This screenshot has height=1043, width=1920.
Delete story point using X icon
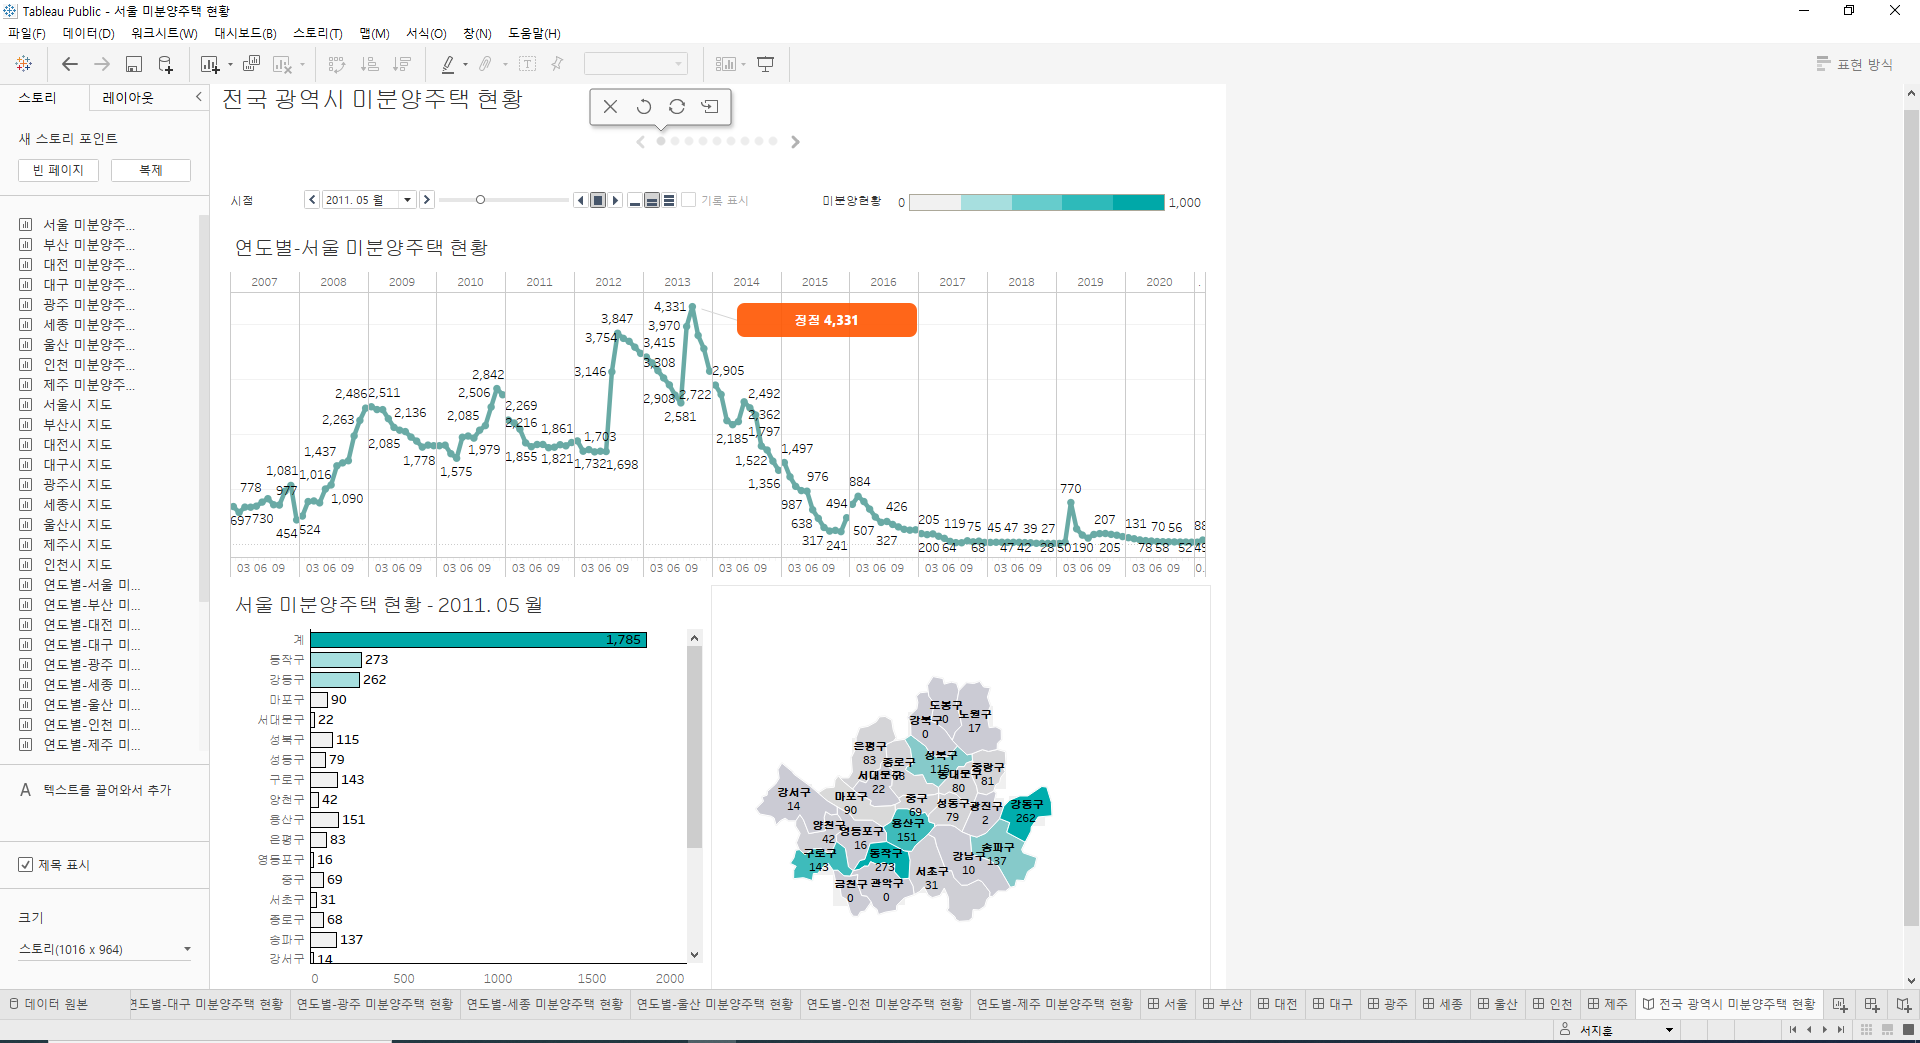click(610, 107)
